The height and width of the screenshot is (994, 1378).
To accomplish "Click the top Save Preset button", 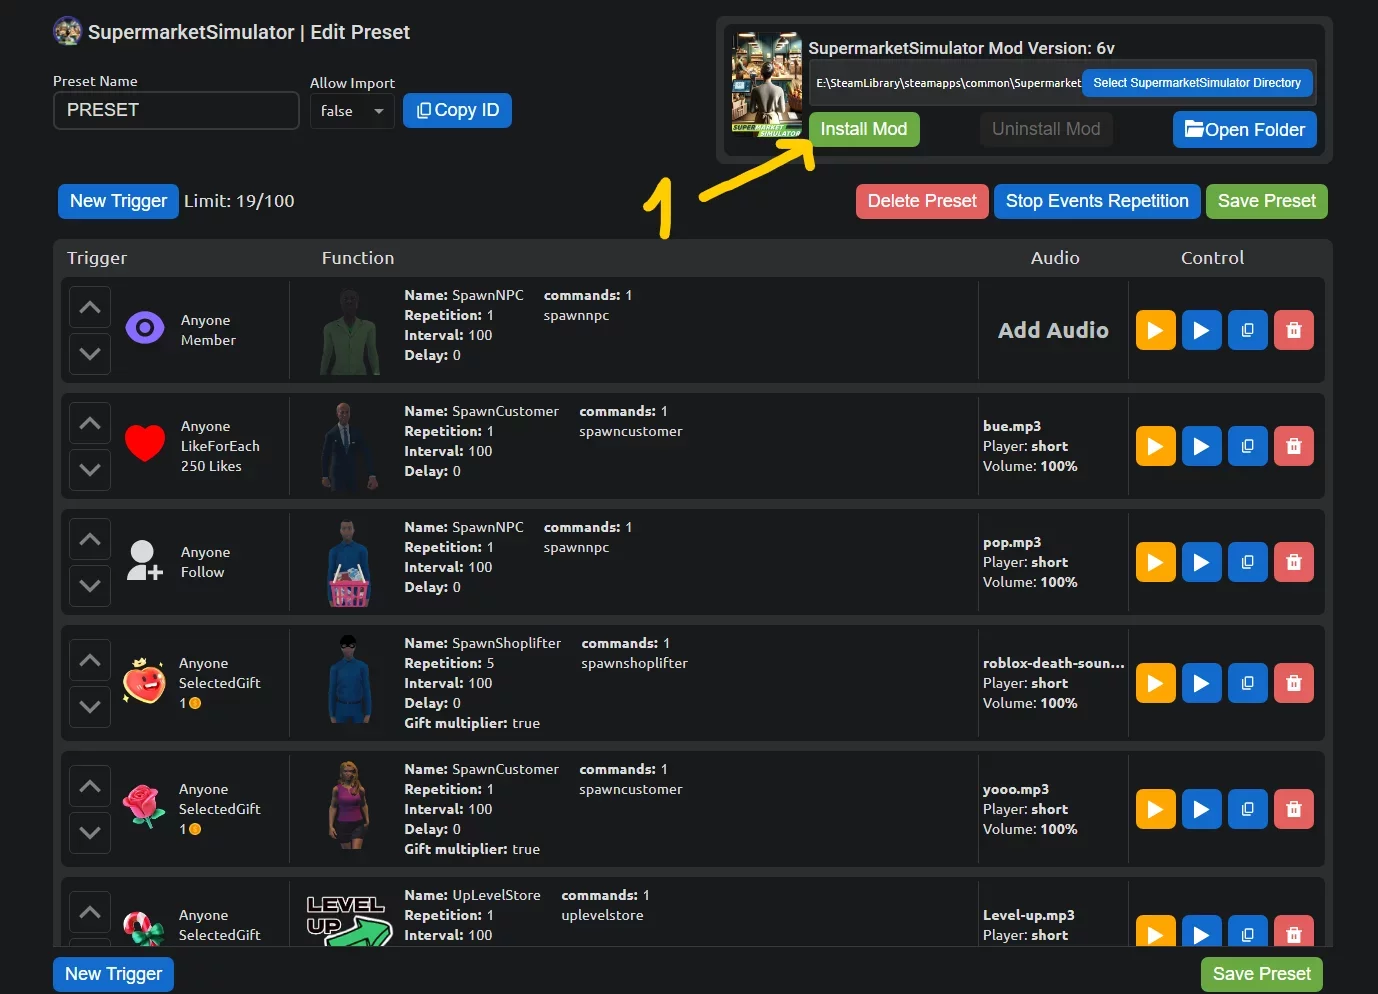I will click(1267, 201).
